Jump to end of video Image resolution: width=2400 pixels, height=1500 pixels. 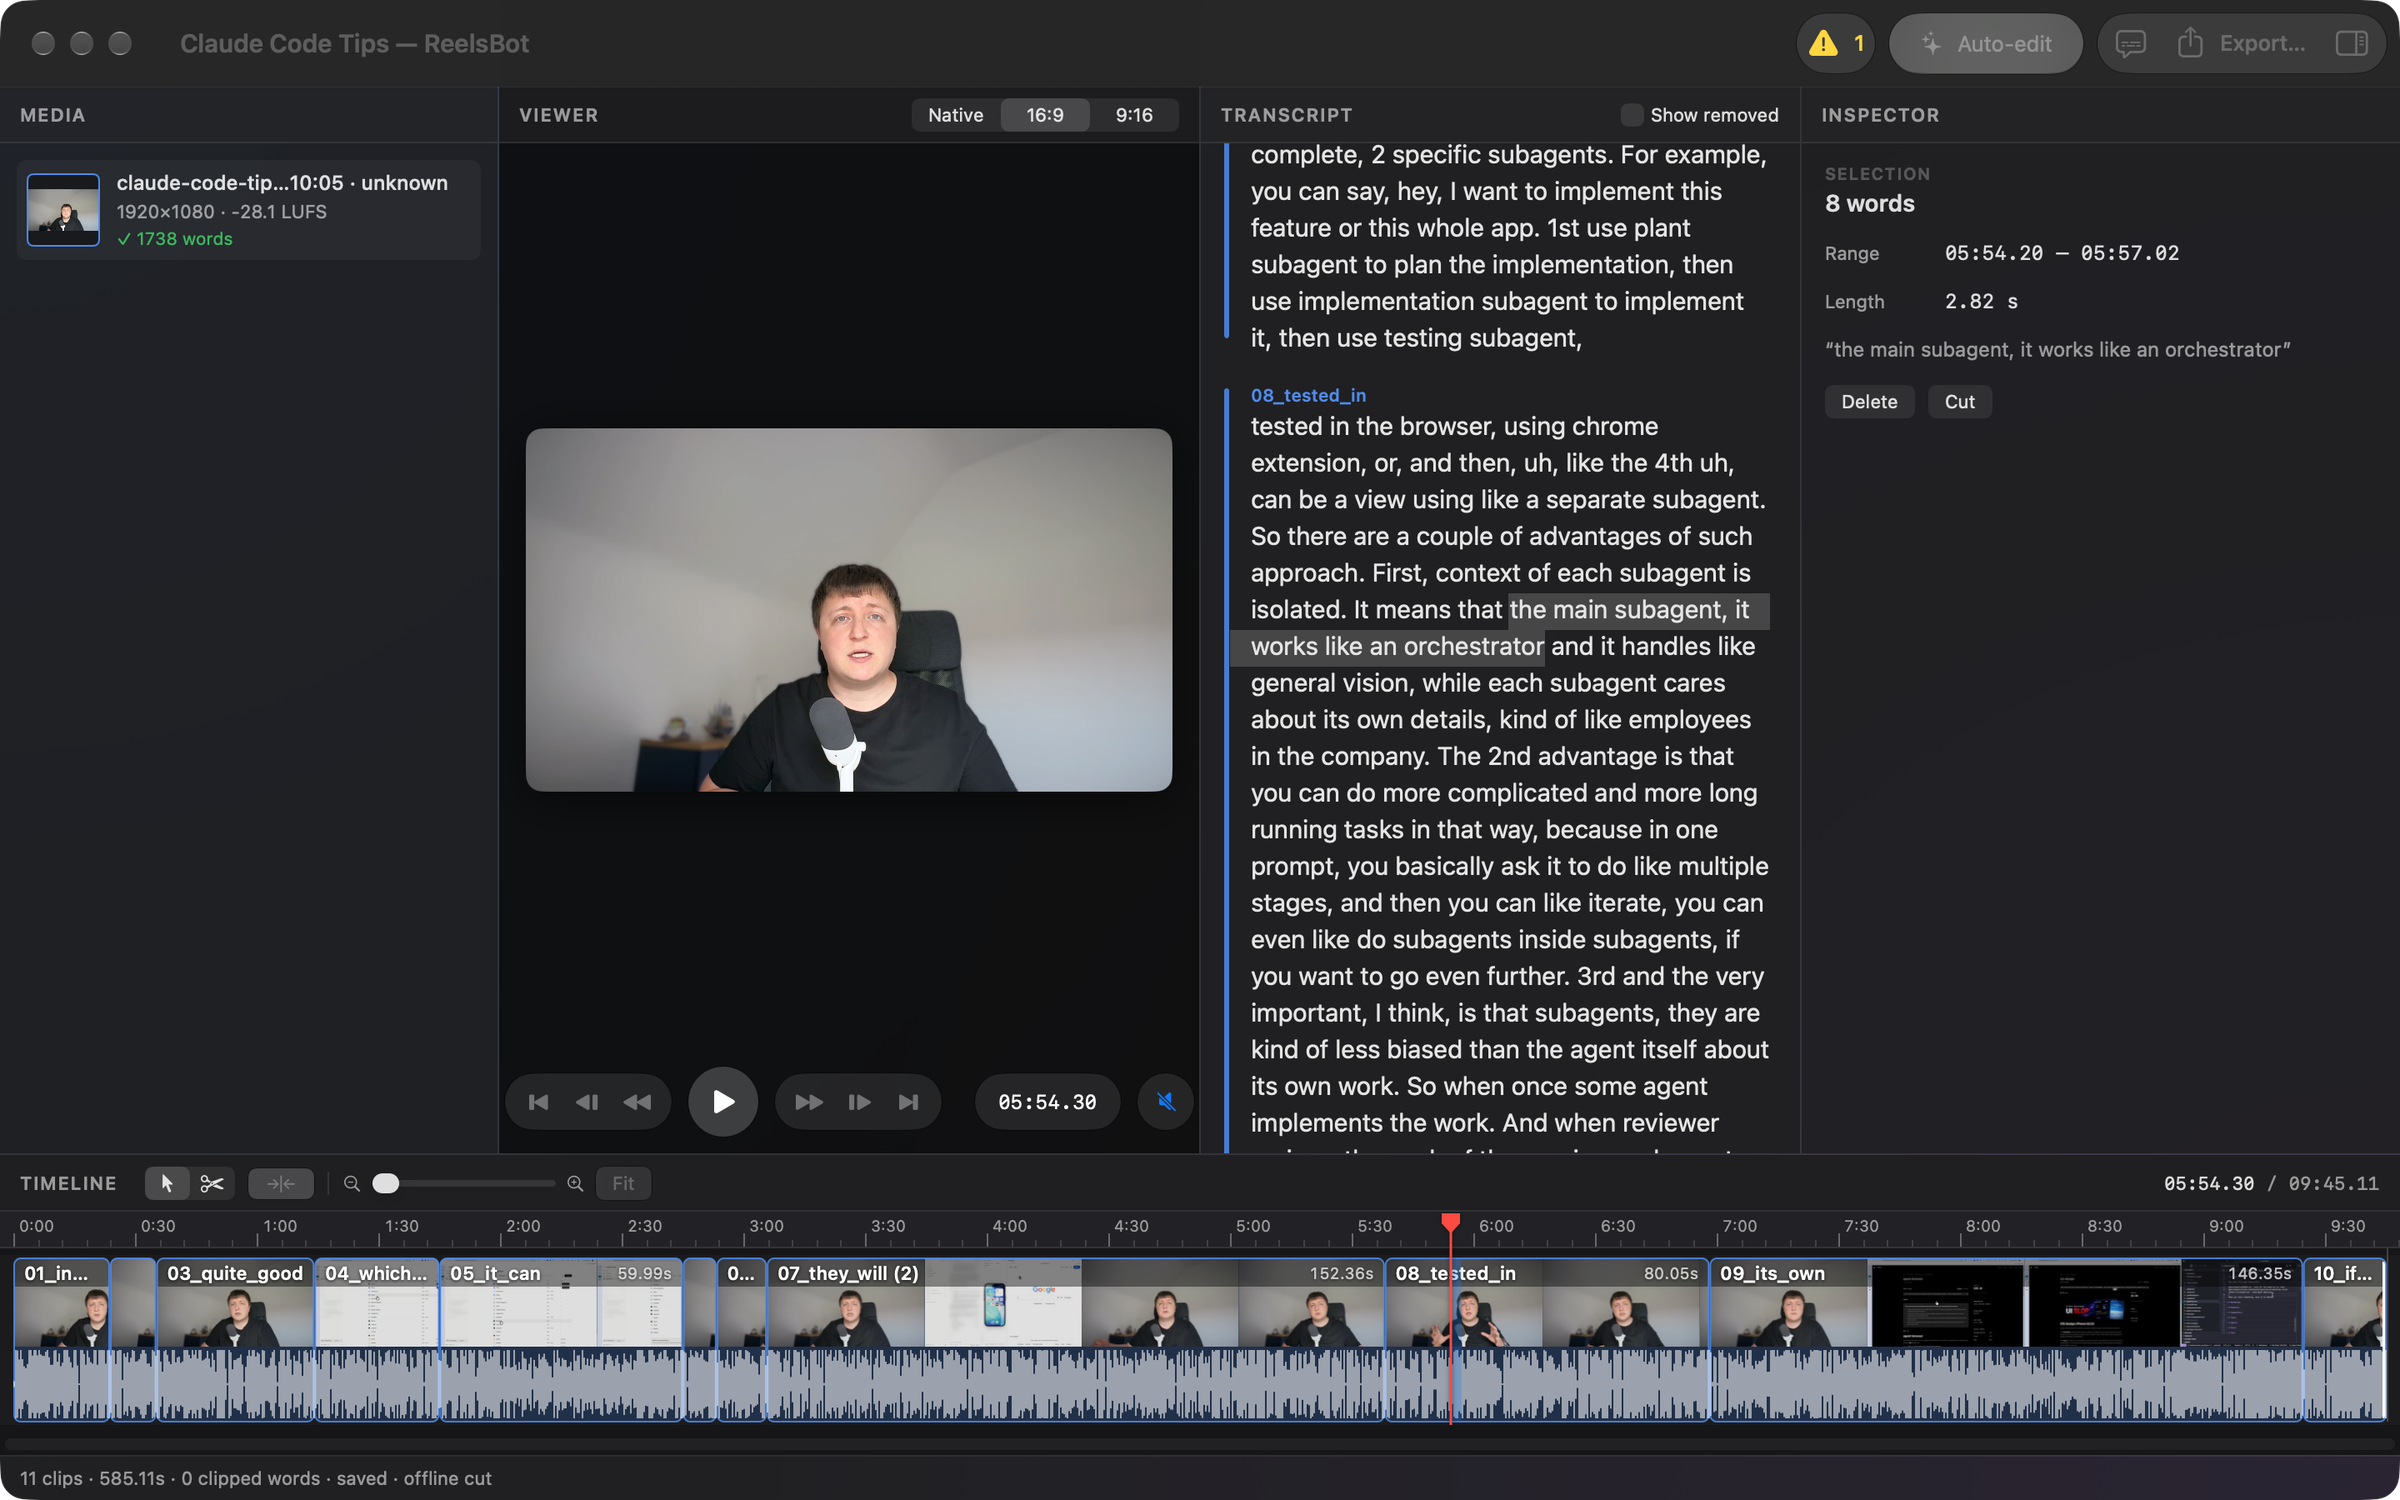click(x=908, y=1102)
